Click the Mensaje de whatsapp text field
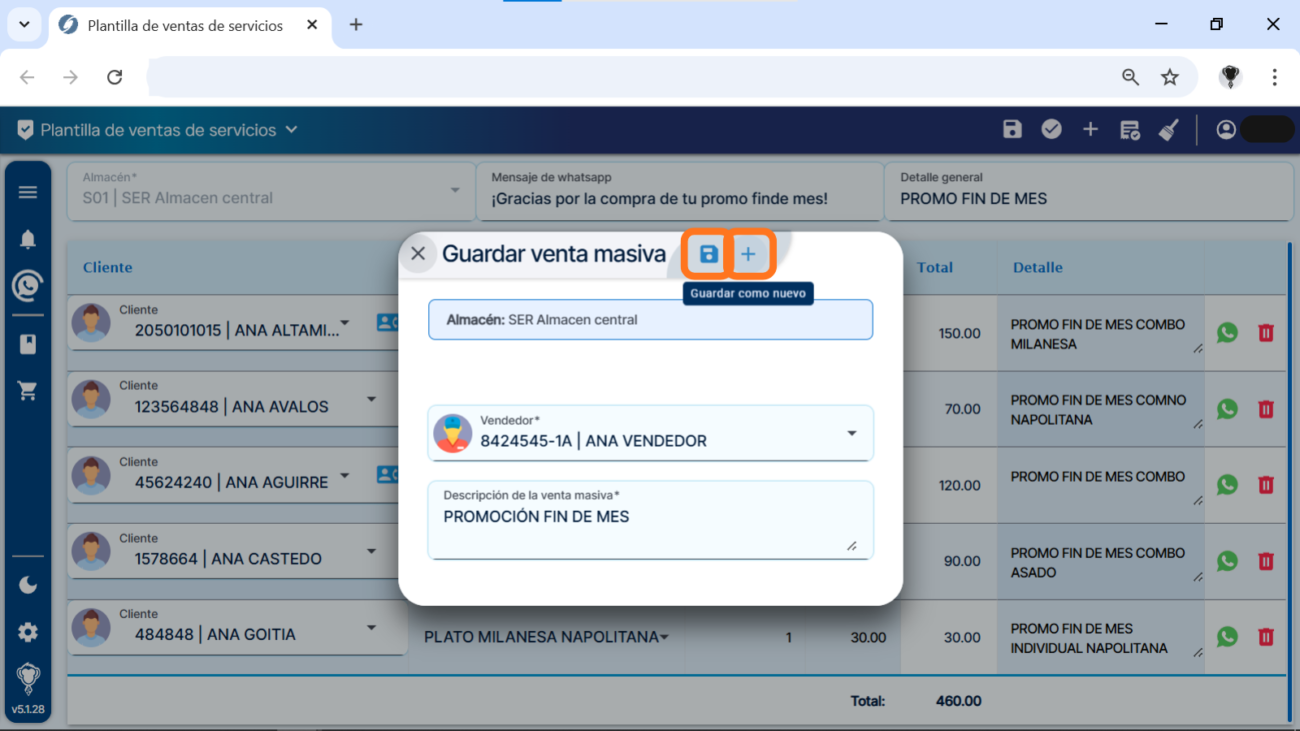The width and height of the screenshot is (1300, 731). (680, 198)
